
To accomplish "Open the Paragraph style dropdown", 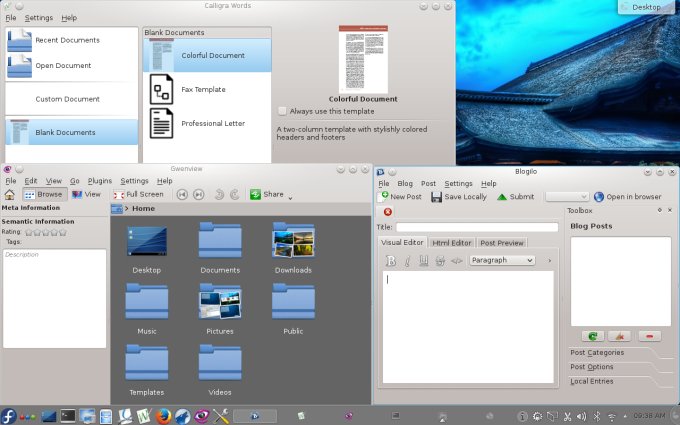I will [501, 260].
